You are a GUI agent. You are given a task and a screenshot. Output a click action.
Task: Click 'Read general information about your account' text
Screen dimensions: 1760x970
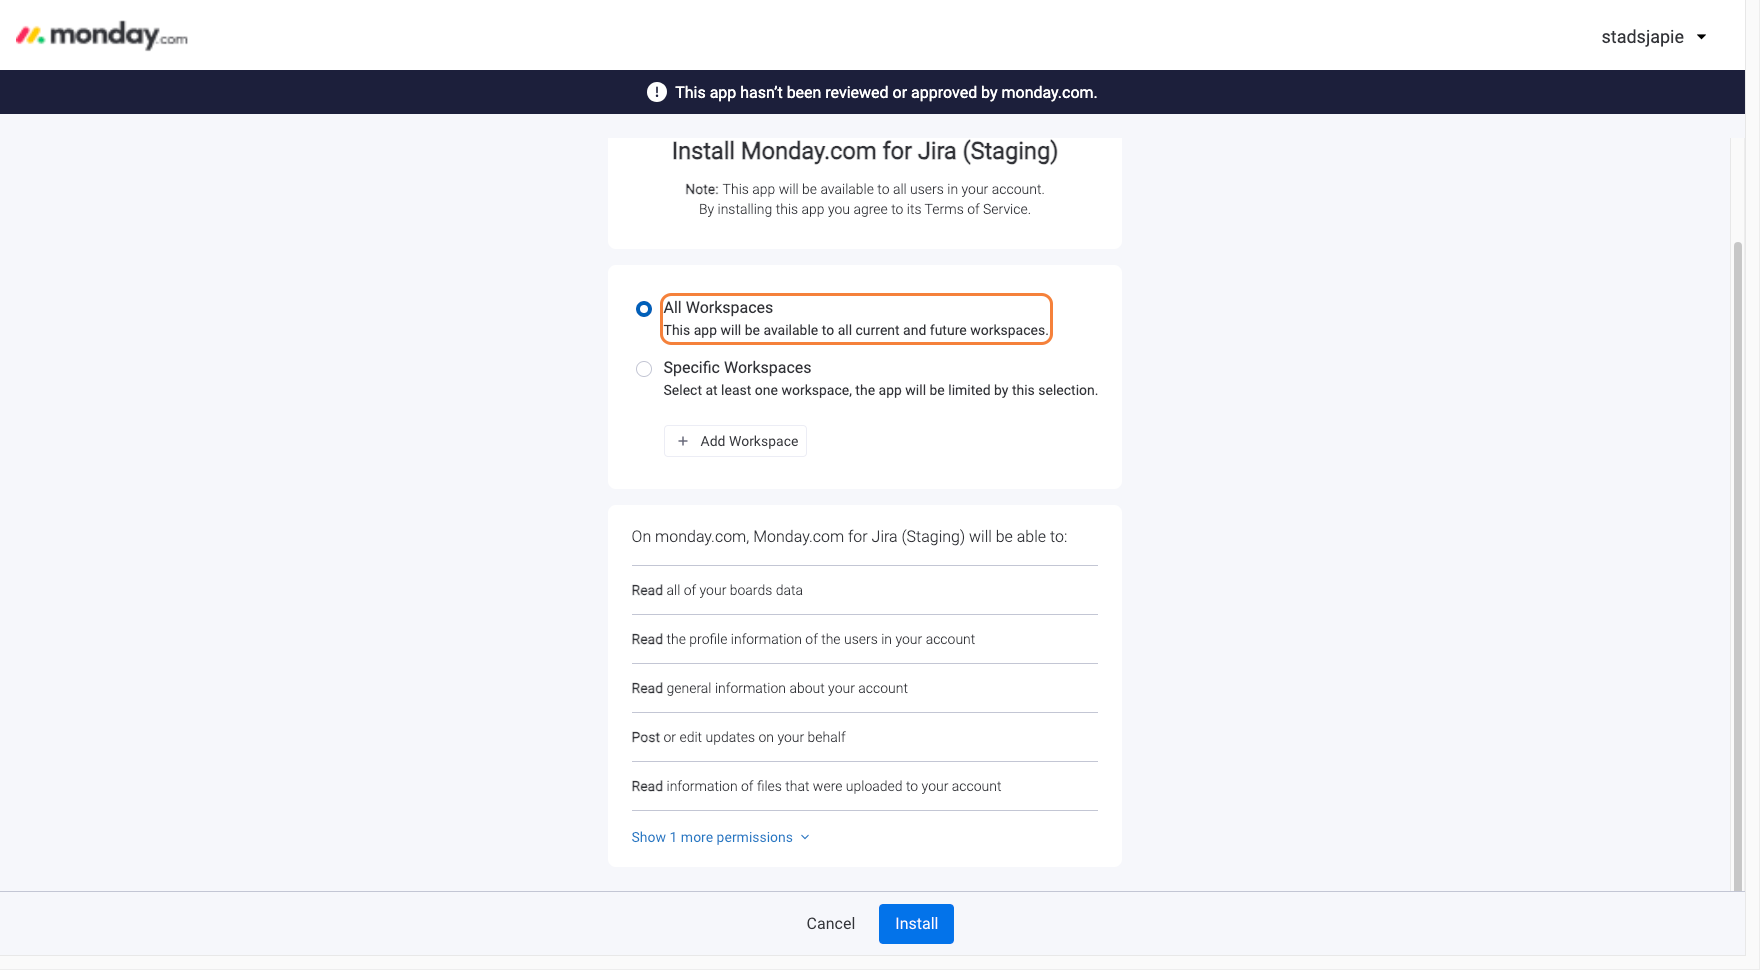click(x=769, y=688)
